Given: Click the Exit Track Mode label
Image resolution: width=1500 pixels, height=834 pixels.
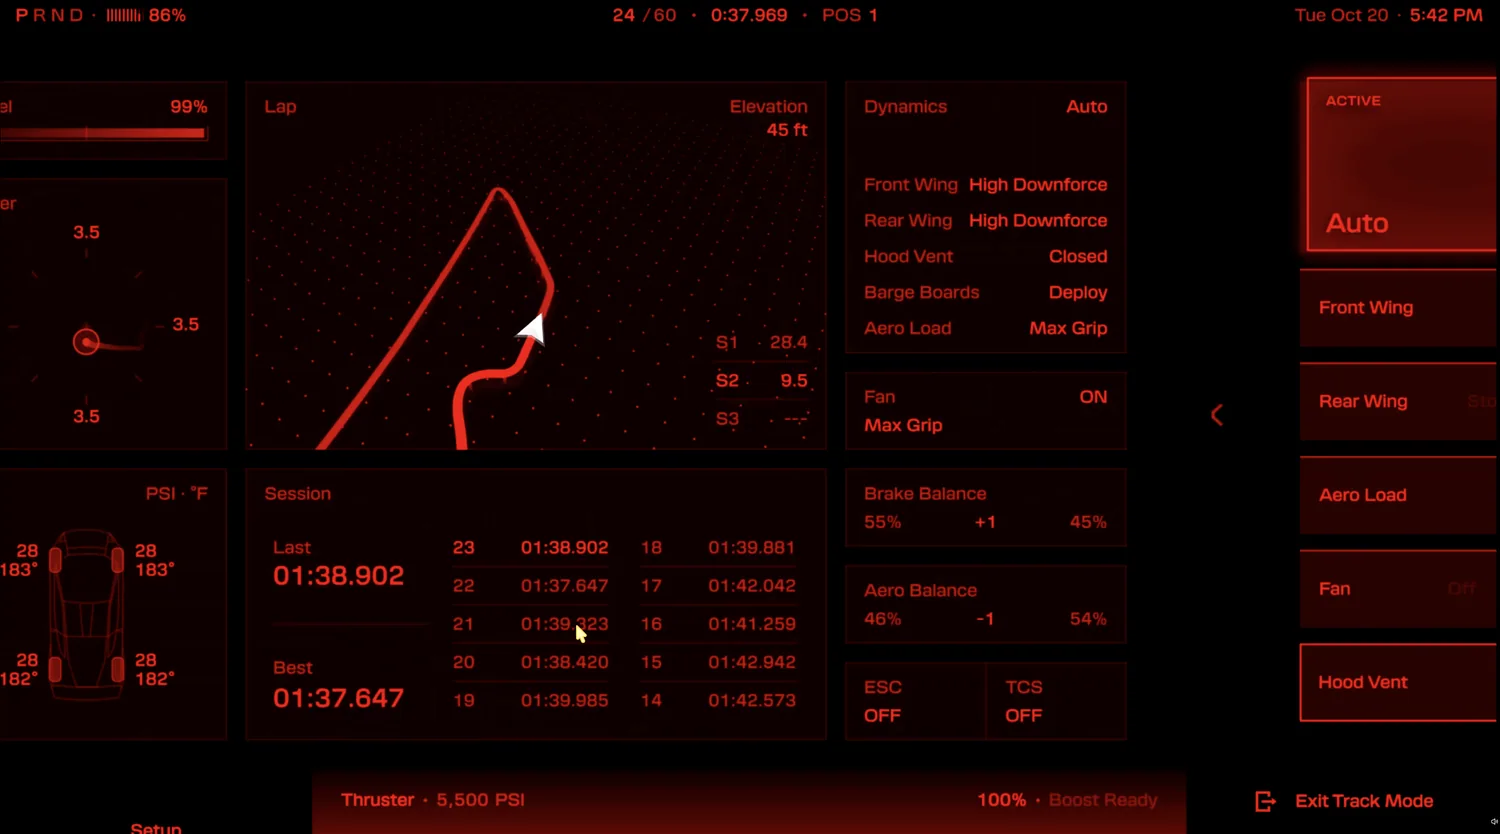Looking at the screenshot, I should [1364, 801].
